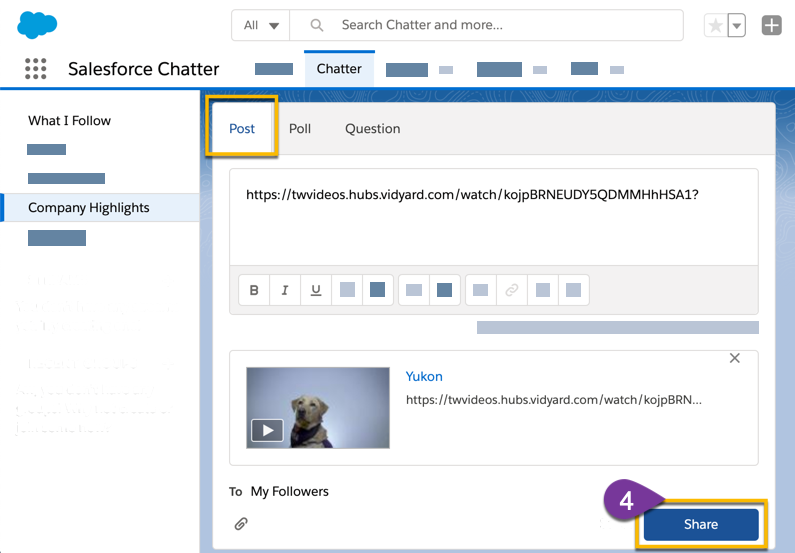The image size is (795, 553).
Task: Toggle bold formatting
Action: tap(254, 290)
